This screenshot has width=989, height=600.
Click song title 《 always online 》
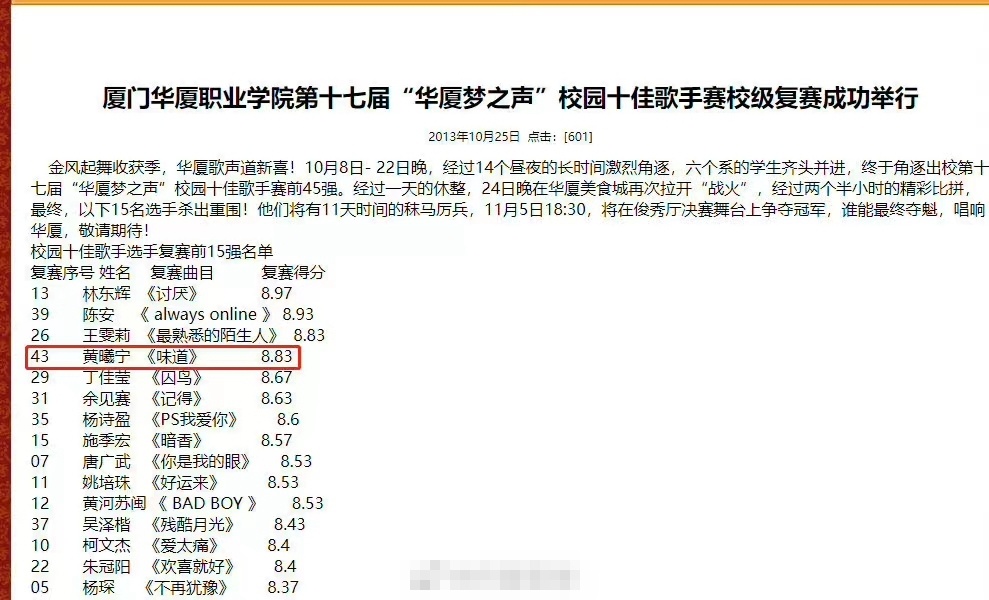click(x=206, y=314)
